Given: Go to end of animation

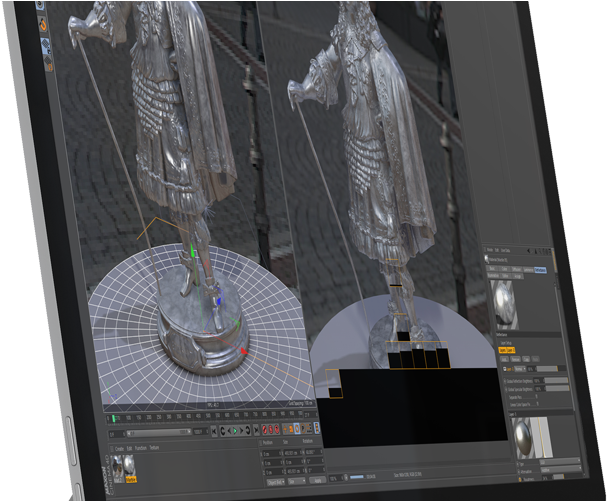Looking at the screenshot, I should pos(256,431).
